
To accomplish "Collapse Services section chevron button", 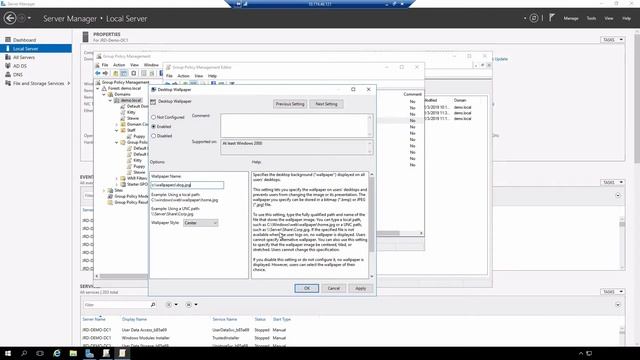I will (618, 305).
